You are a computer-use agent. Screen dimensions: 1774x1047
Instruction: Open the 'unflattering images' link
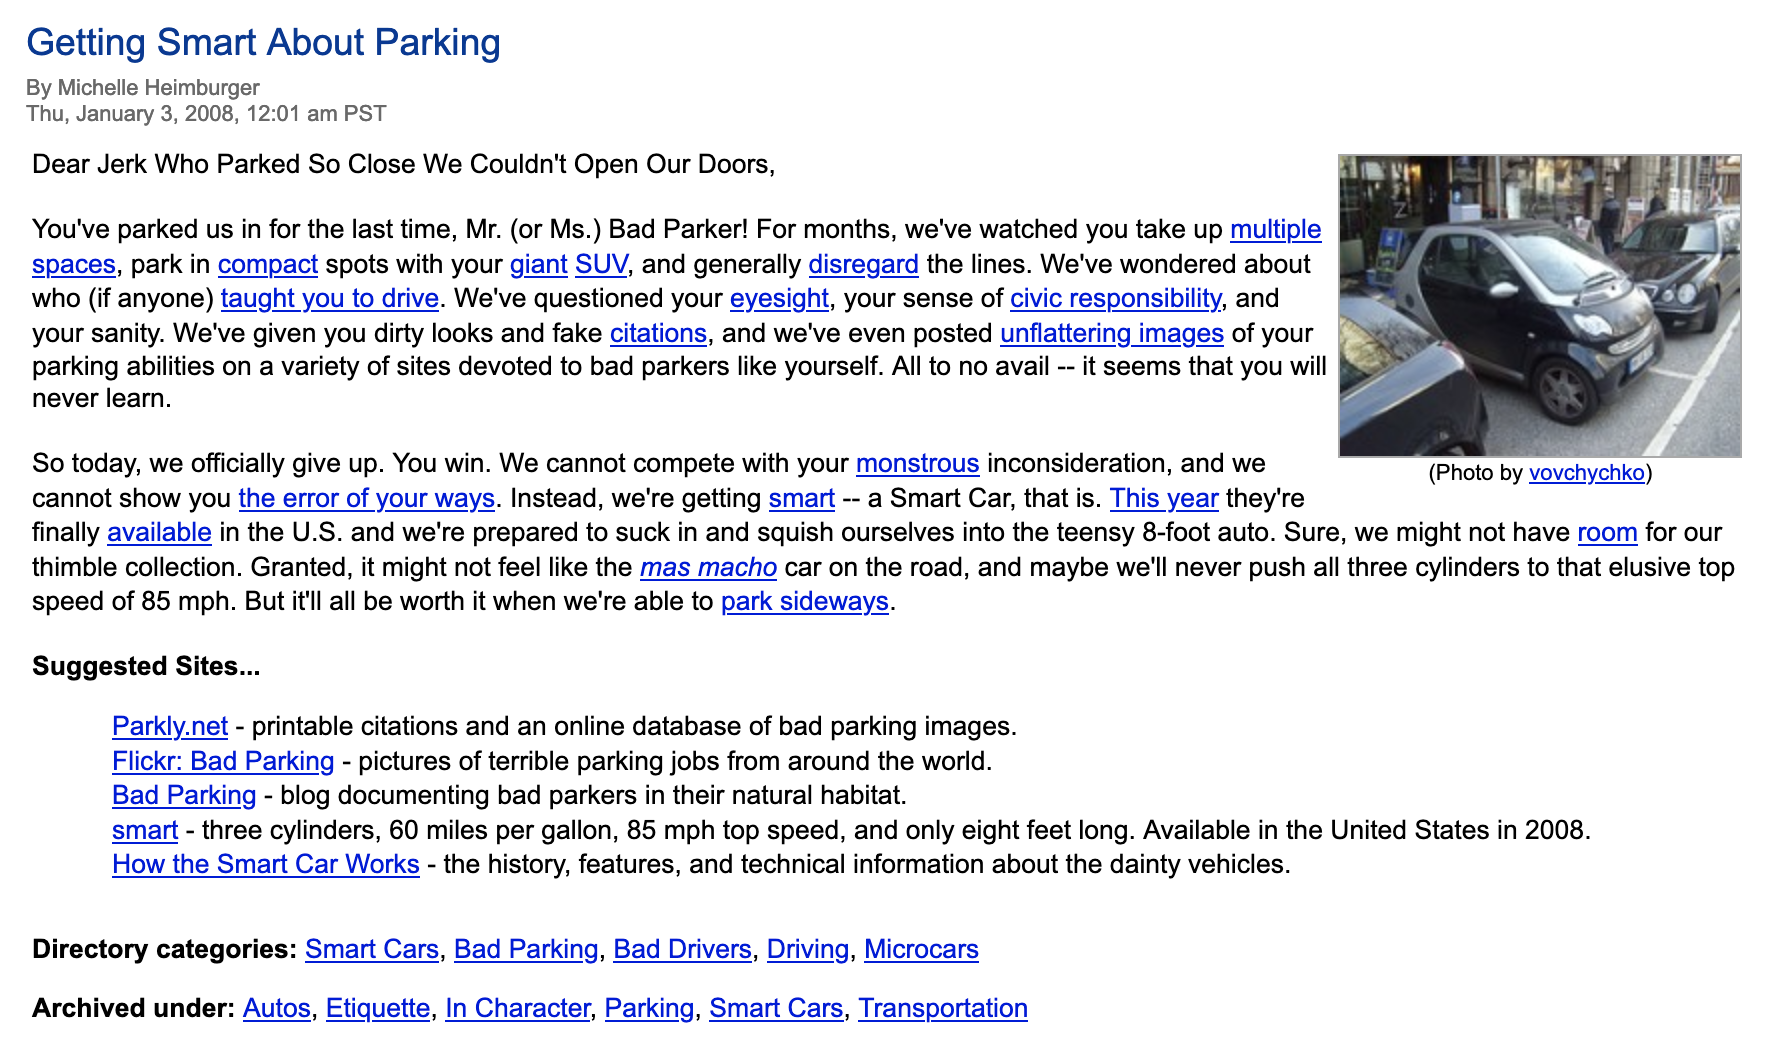[x=1111, y=333]
